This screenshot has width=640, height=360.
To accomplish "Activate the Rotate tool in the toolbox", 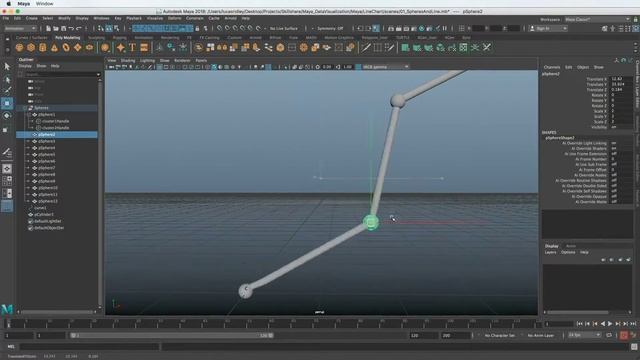I will [x=7, y=116].
